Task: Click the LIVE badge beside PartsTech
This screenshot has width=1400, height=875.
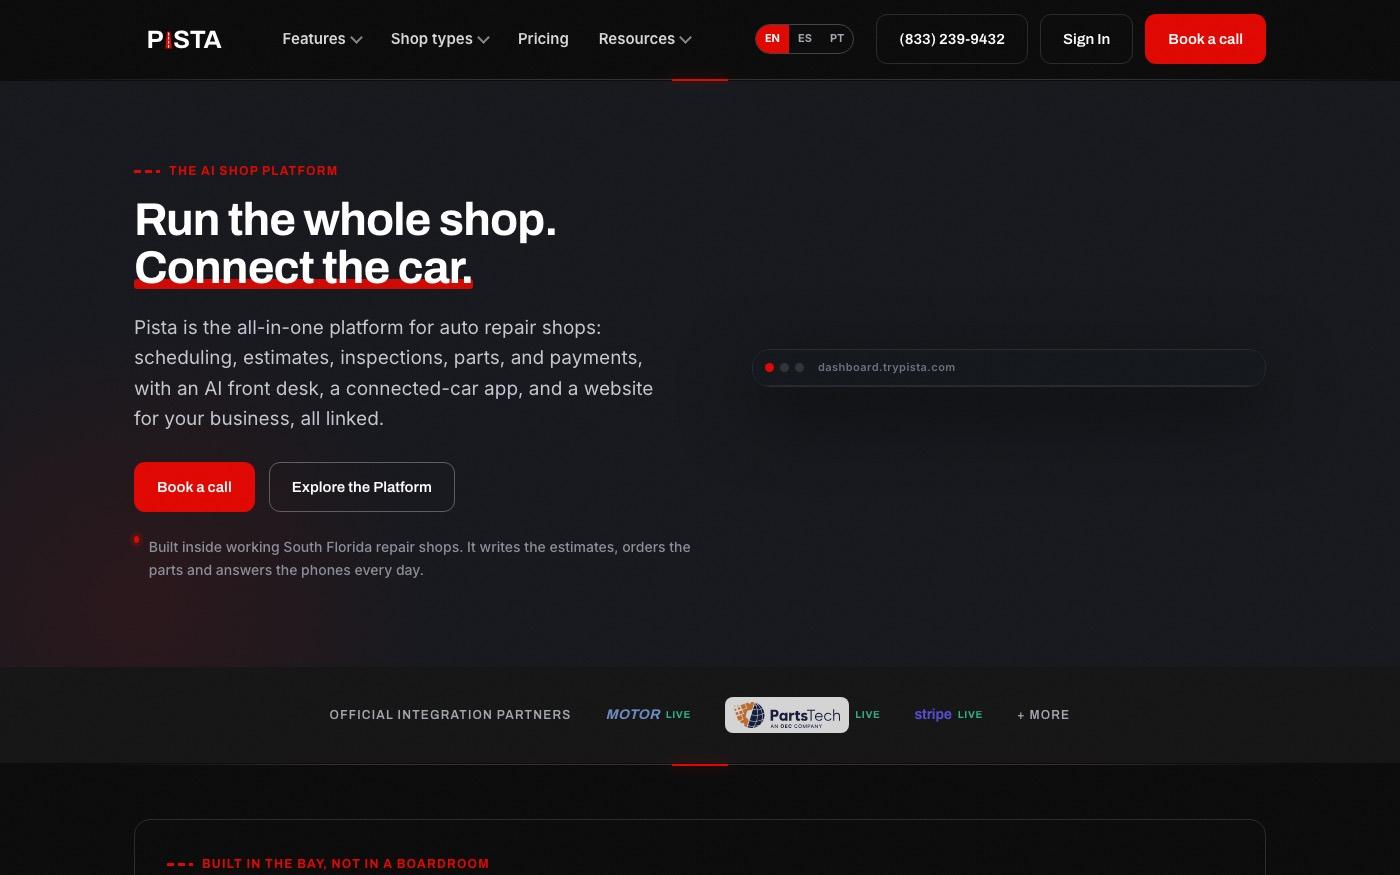Action: point(868,715)
